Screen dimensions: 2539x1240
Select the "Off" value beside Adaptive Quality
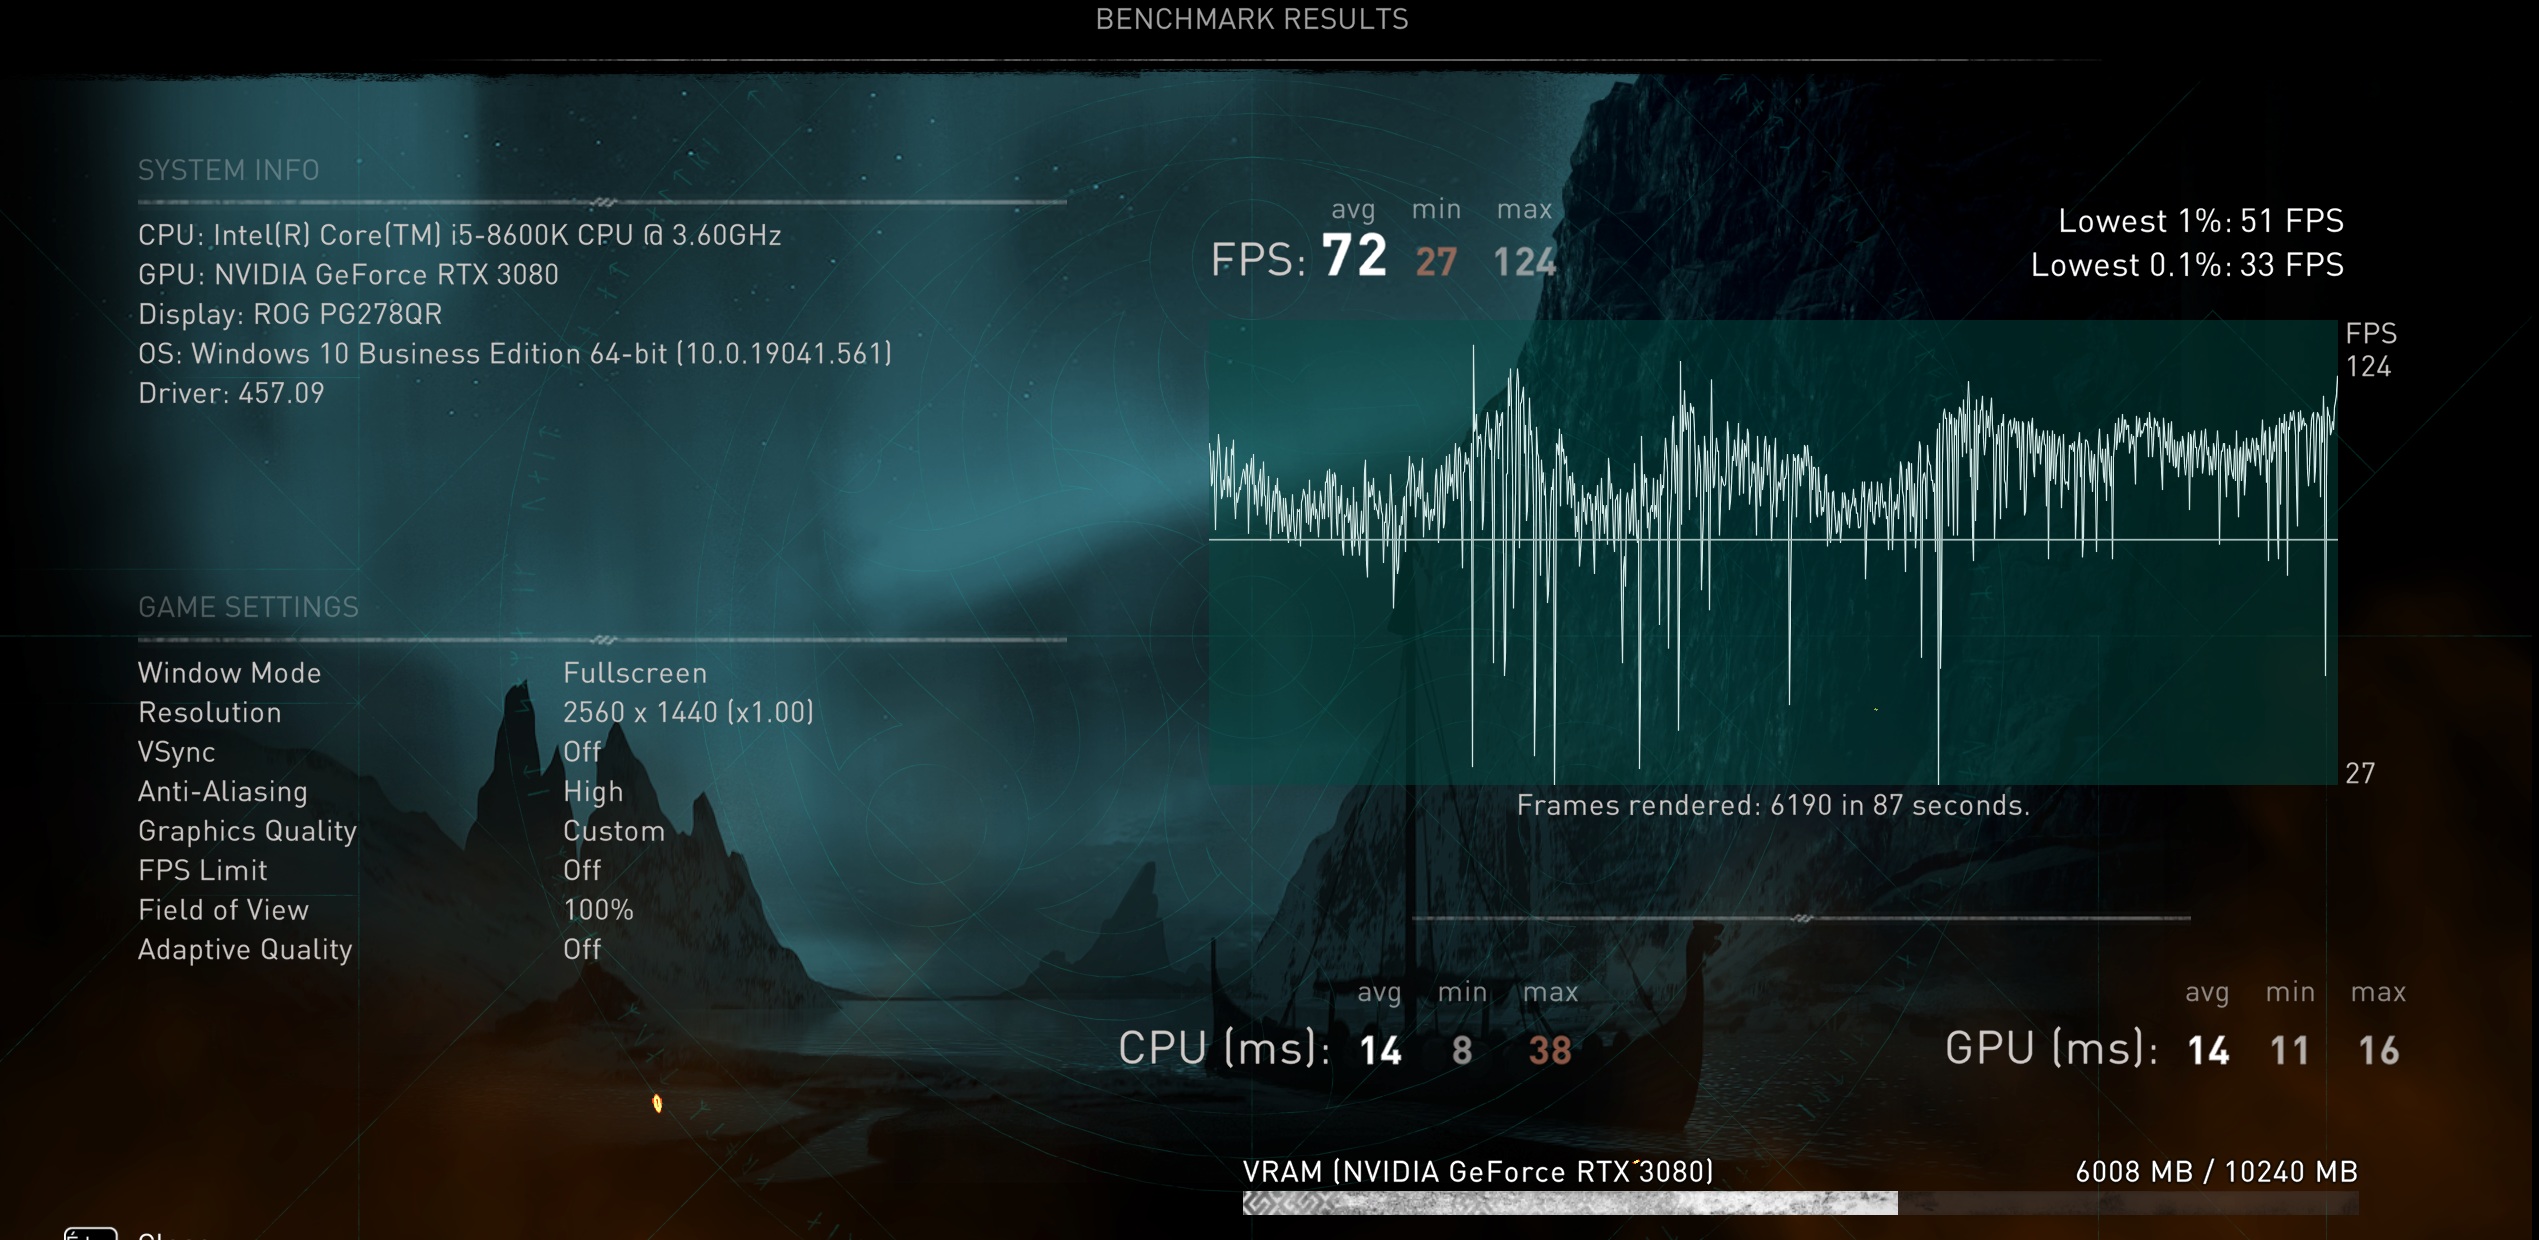click(x=582, y=949)
